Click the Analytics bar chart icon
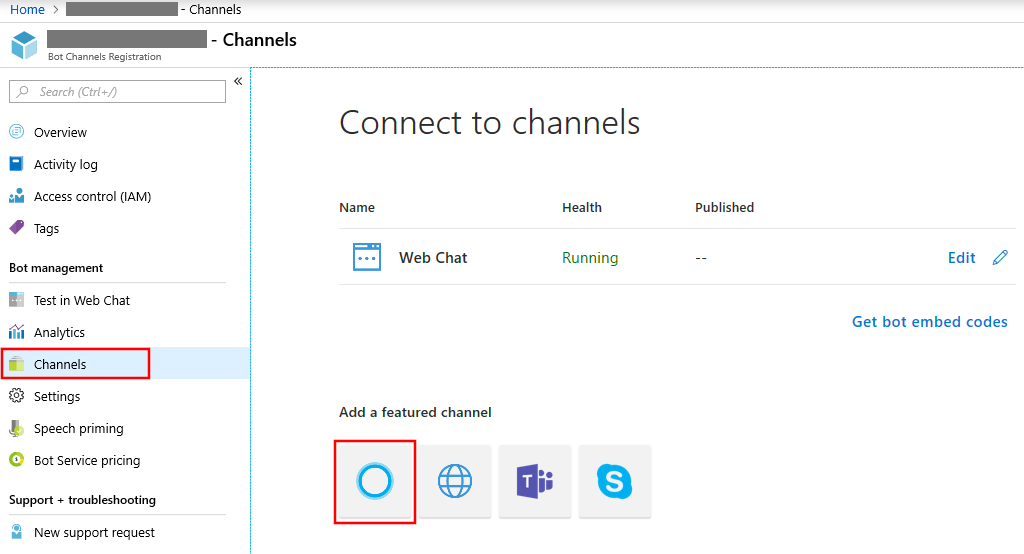This screenshot has height=554, width=1024. [16, 332]
